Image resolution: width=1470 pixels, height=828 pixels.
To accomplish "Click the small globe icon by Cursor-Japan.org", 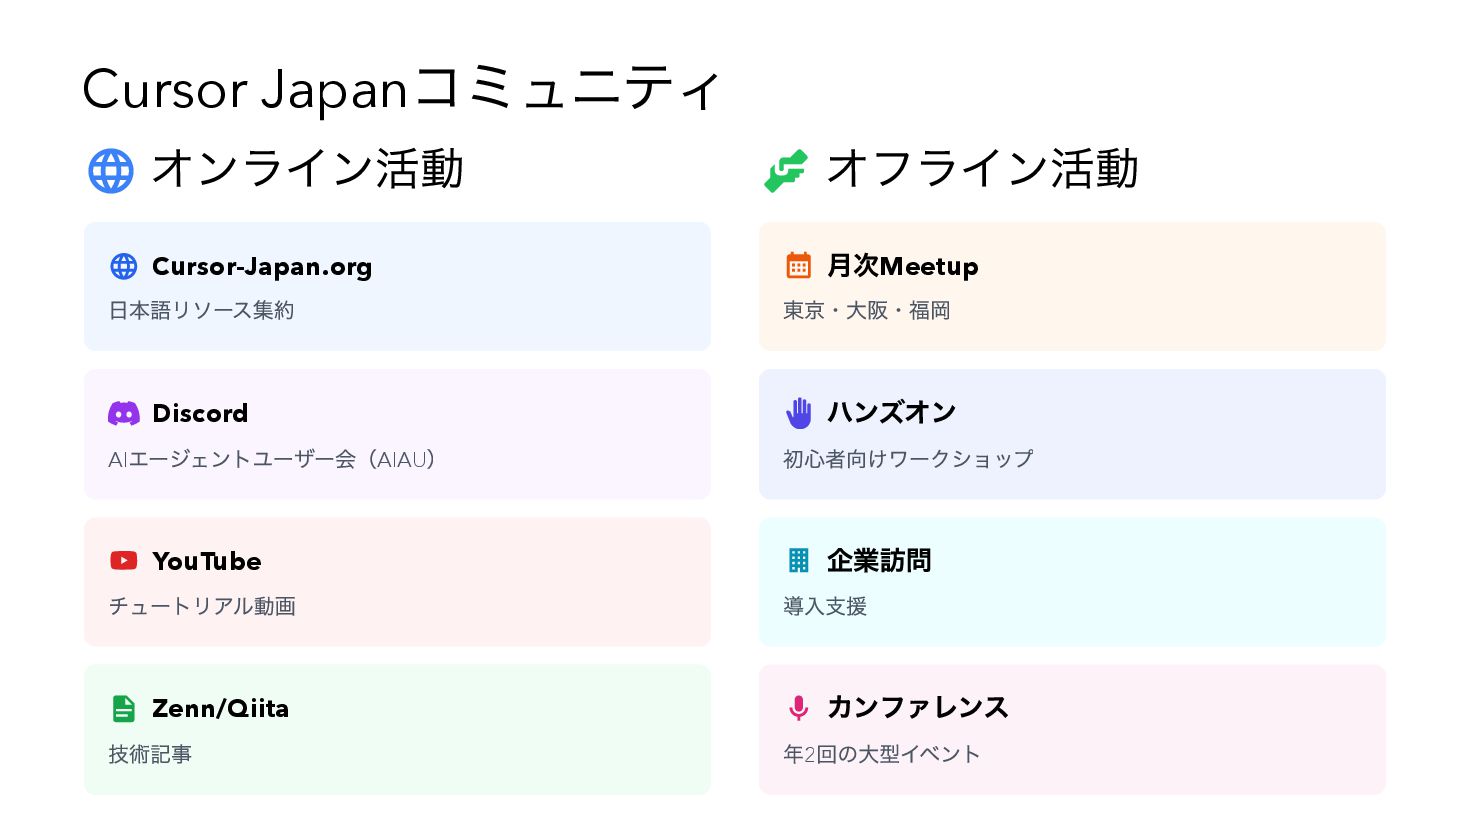I will tap(124, 266).
